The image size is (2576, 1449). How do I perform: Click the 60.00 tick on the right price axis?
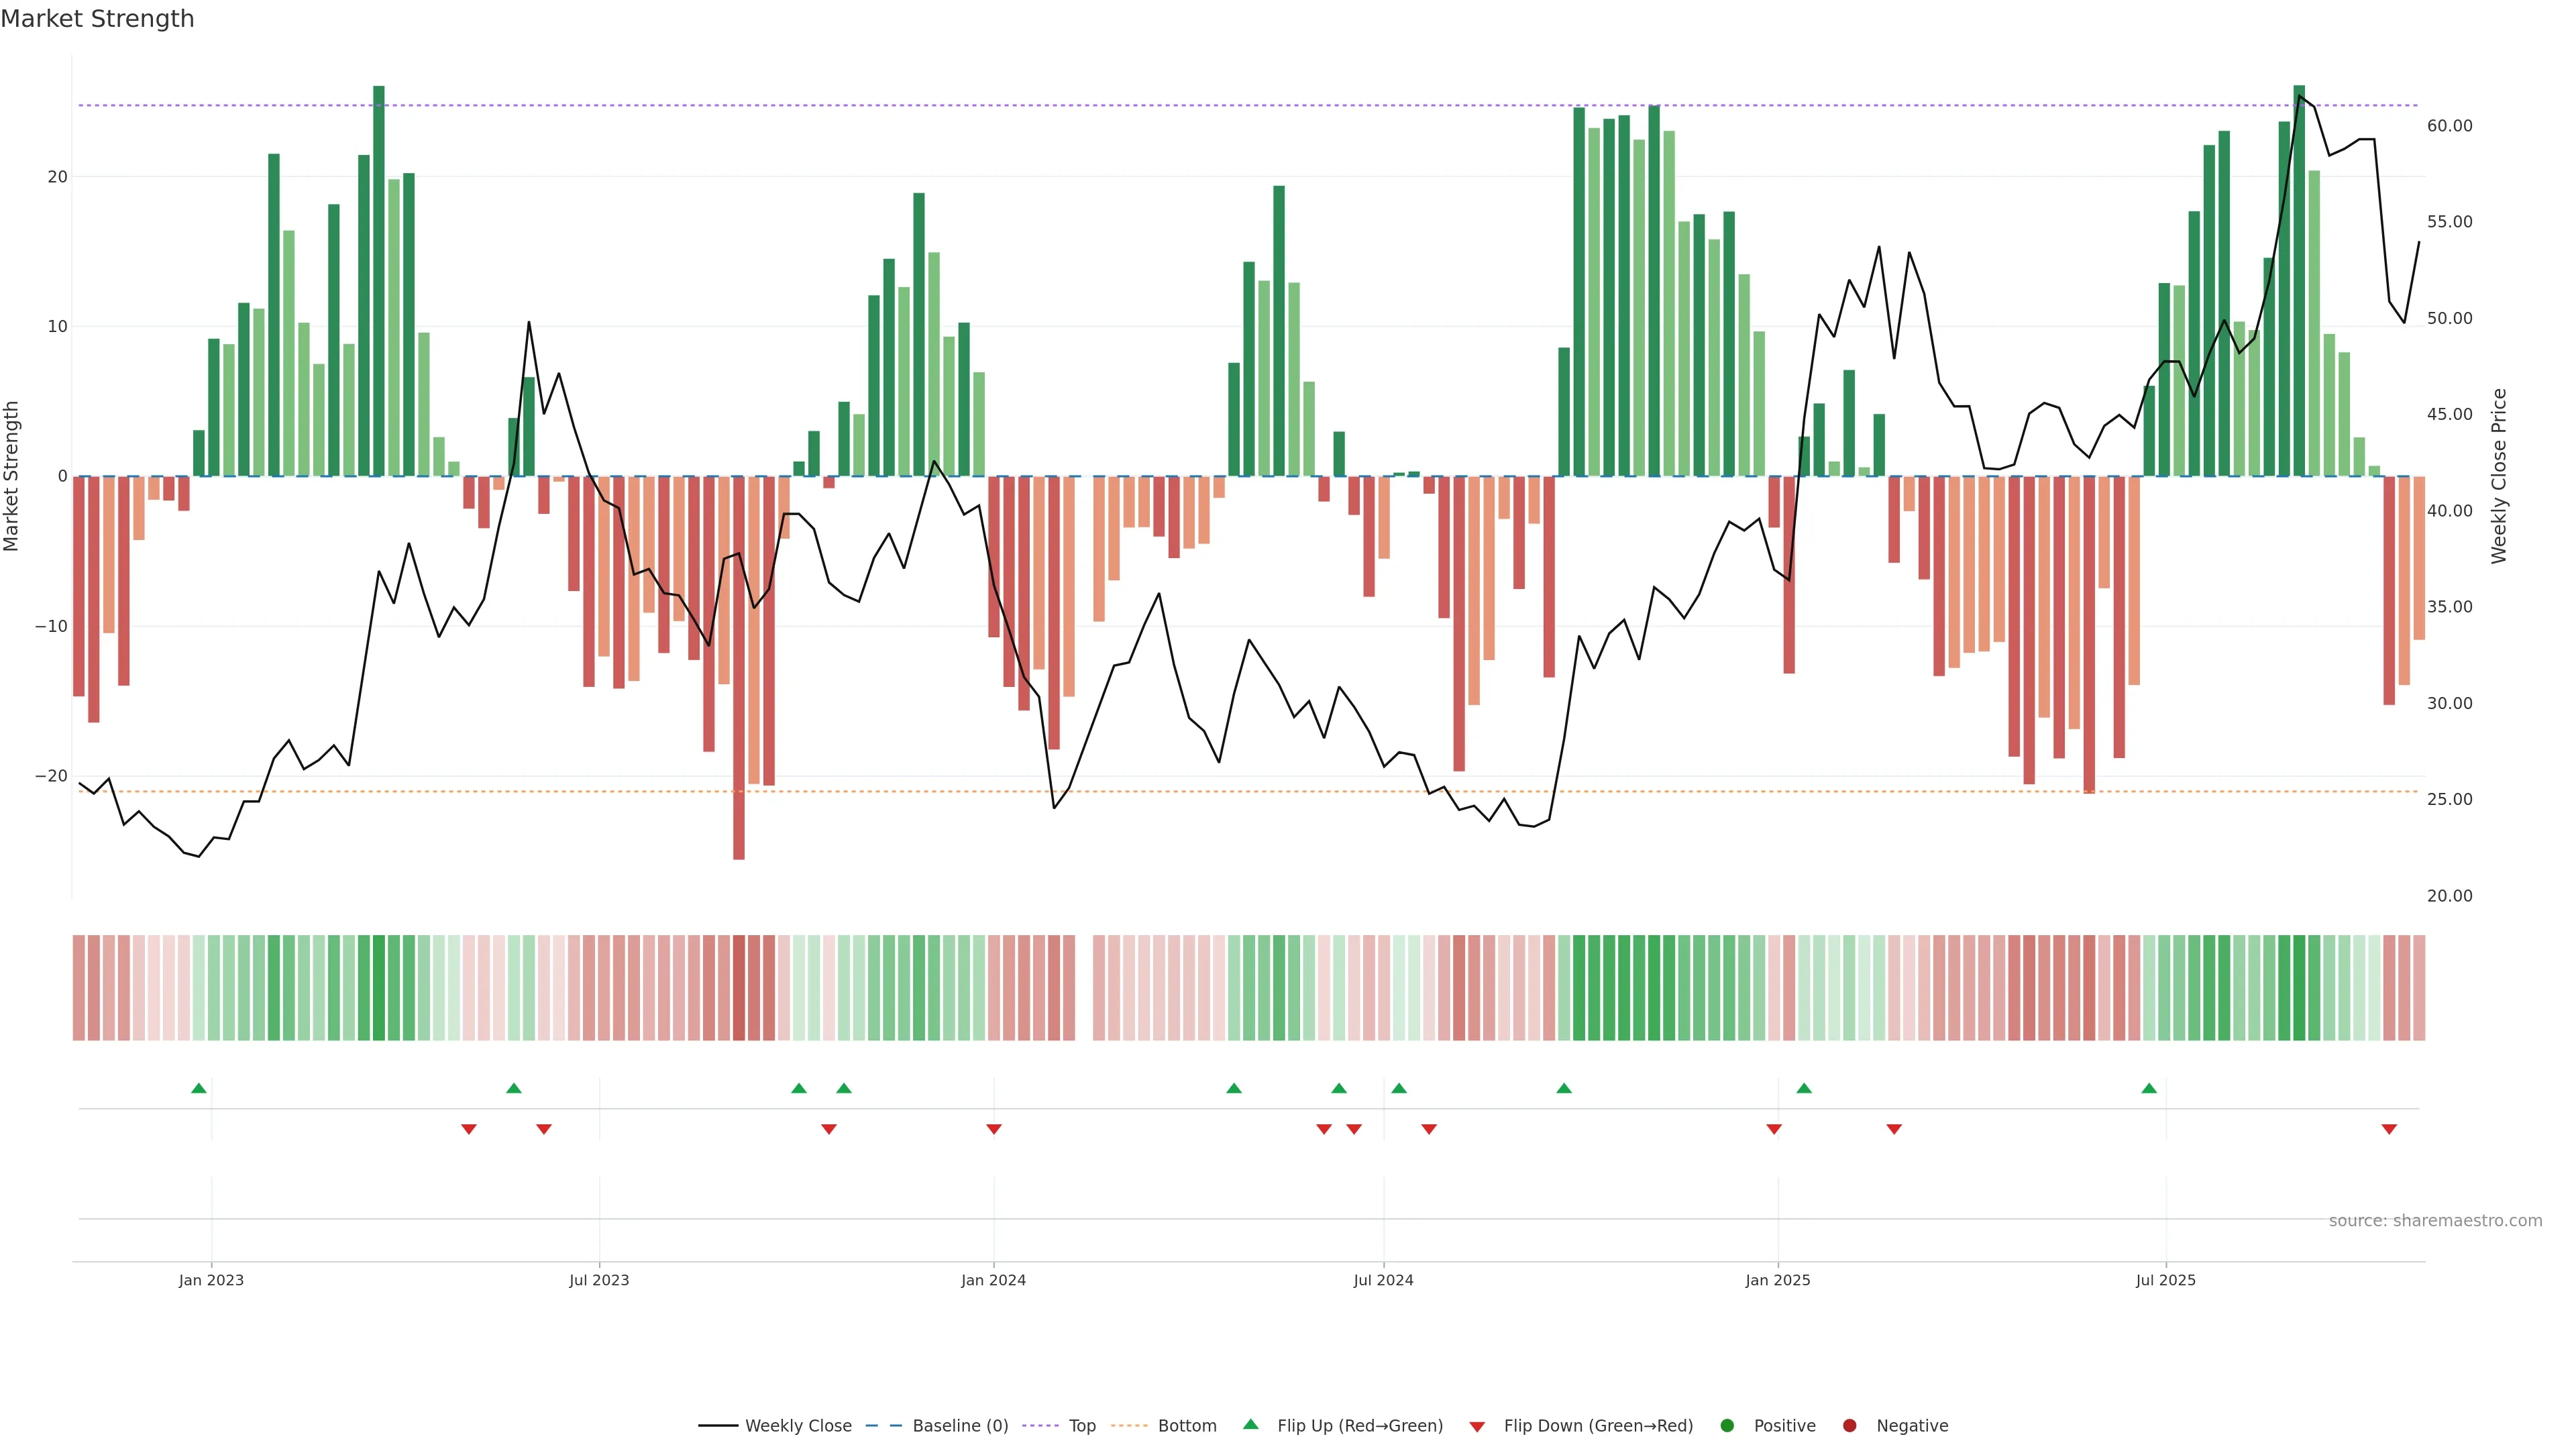tap(2449, 126)
